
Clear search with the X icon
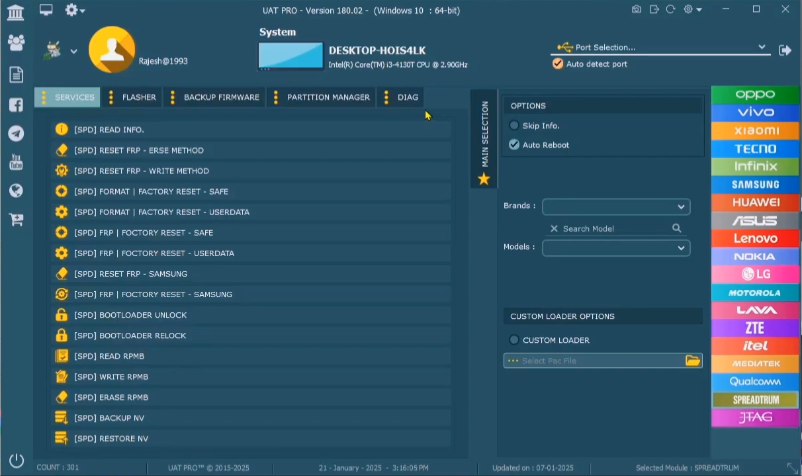coord(554,229)
